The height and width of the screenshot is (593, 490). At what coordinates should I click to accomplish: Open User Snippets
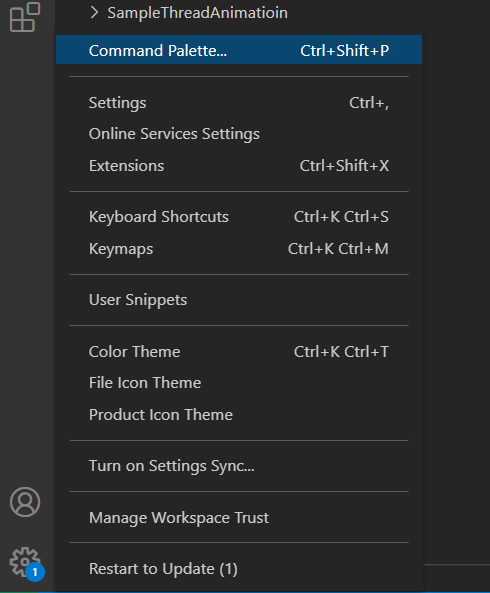click(x=239, y=300)
